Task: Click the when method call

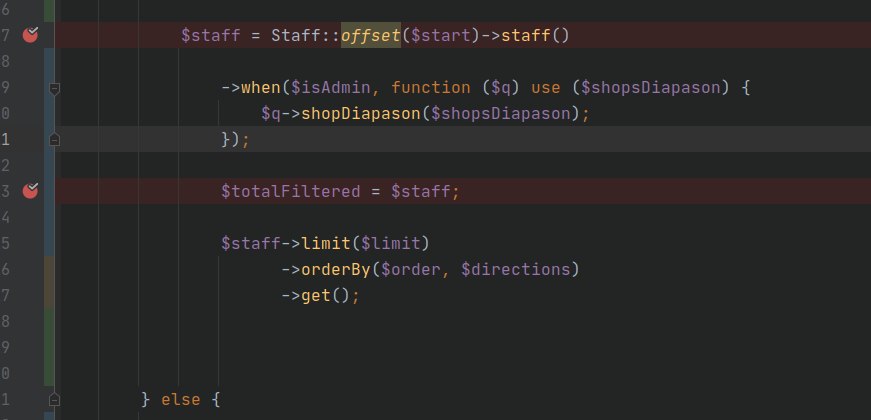Action: click(261, 88)
